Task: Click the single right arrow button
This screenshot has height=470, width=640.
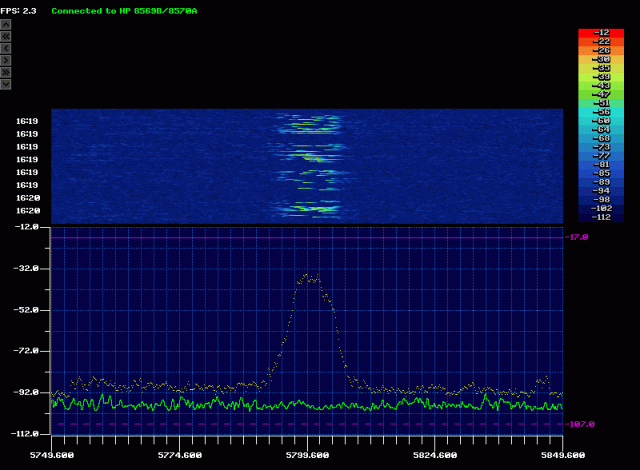Action: 6,60
